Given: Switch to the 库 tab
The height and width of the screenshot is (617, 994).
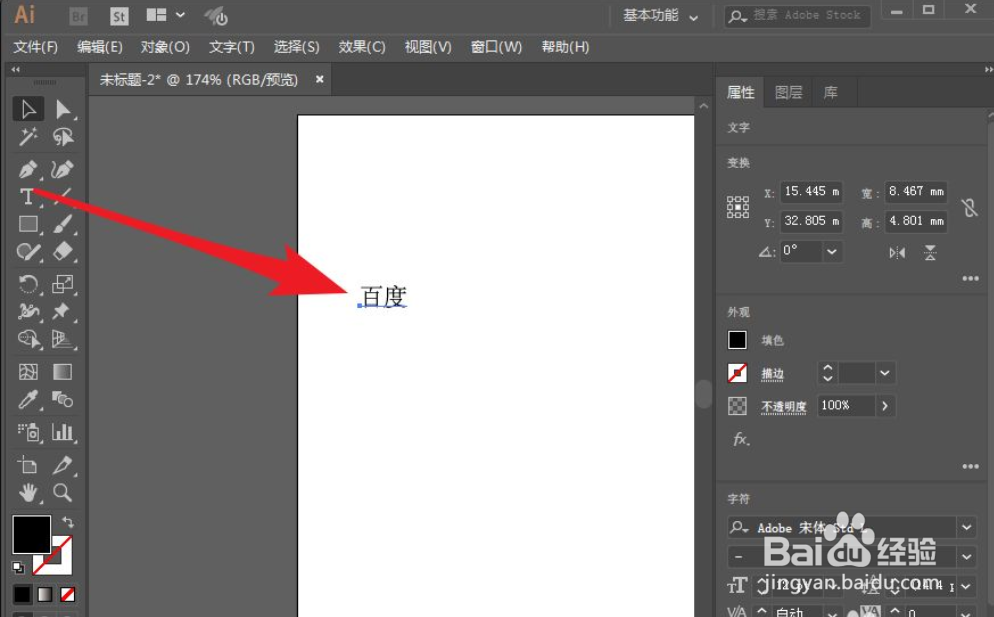Looking at the screenshot, I should 830,93.
